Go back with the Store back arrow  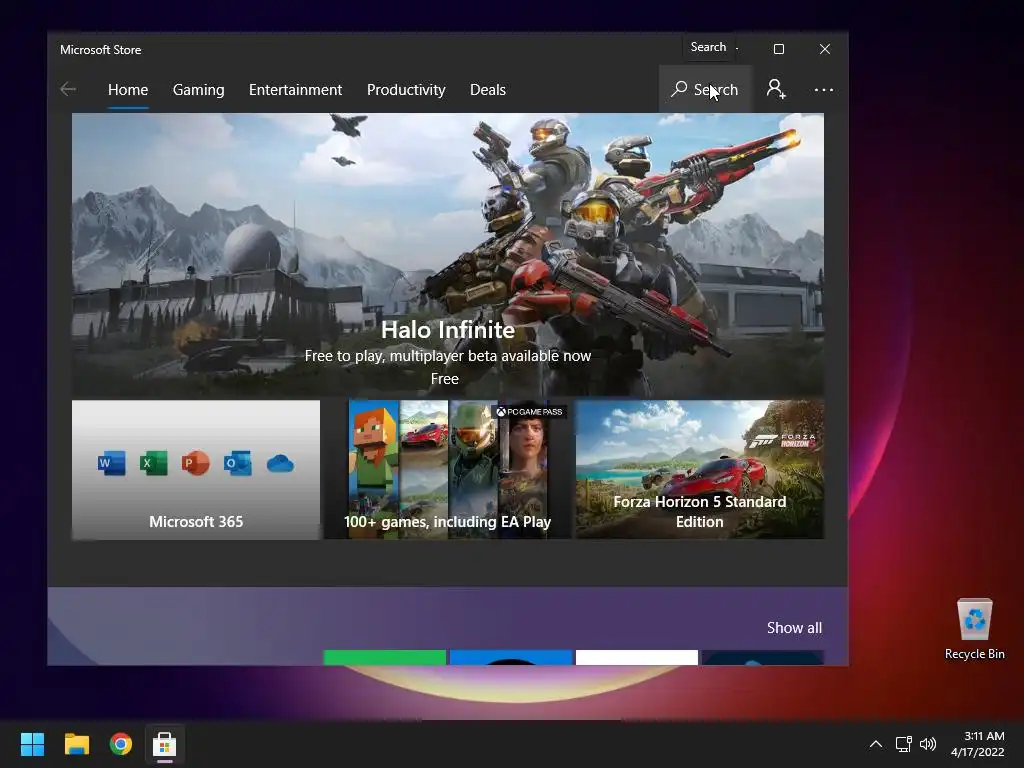[68, 89]
